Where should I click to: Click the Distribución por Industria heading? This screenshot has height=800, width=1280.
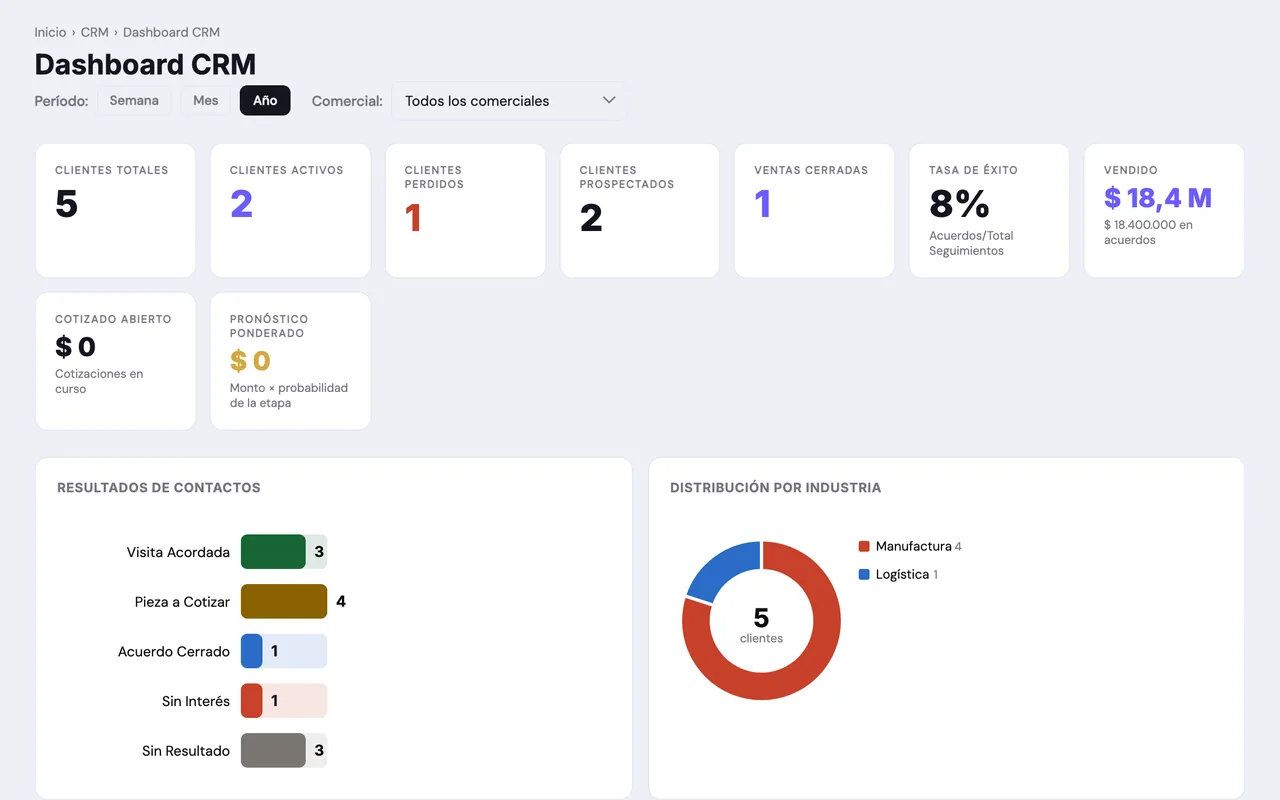coord(776,488)
